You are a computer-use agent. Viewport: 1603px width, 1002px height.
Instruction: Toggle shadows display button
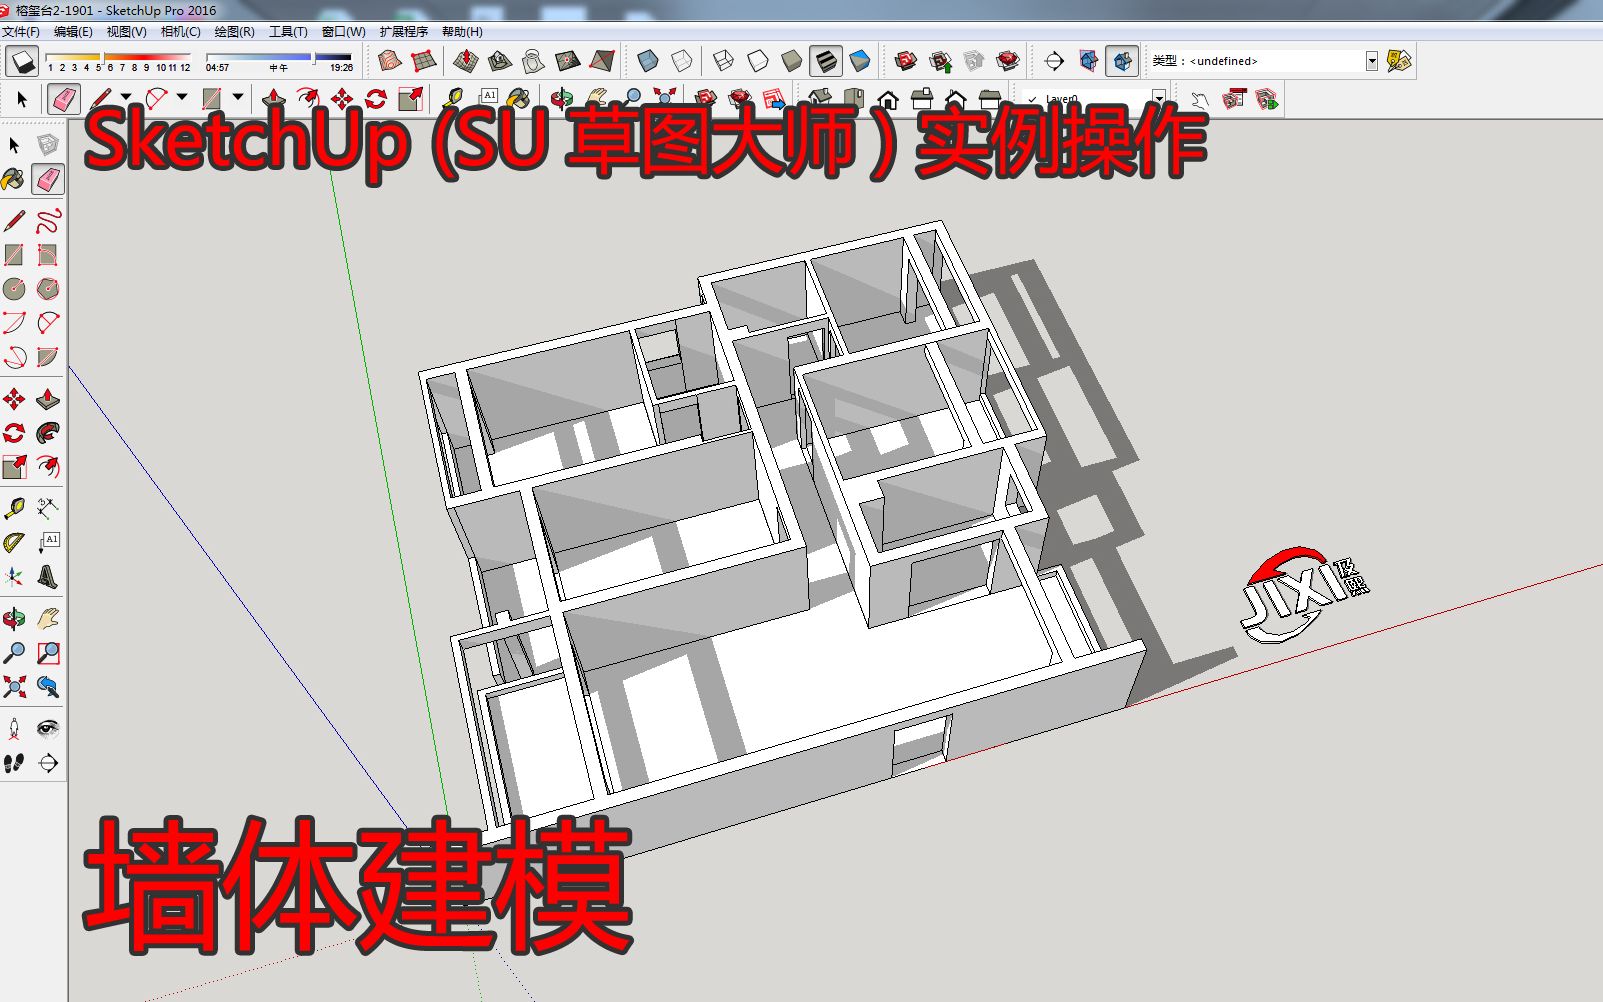[x=22, y=62]
